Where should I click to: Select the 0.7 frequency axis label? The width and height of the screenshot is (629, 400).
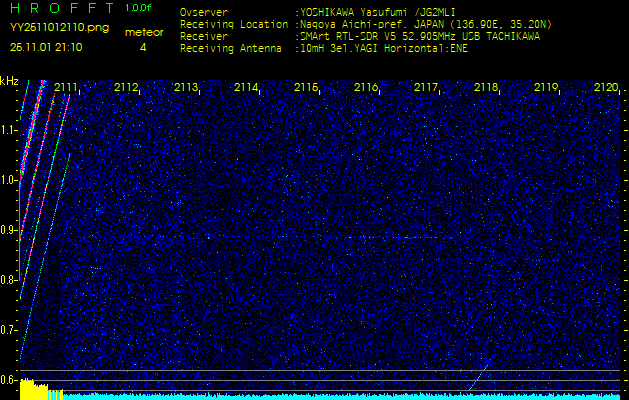tap(9, 330)
